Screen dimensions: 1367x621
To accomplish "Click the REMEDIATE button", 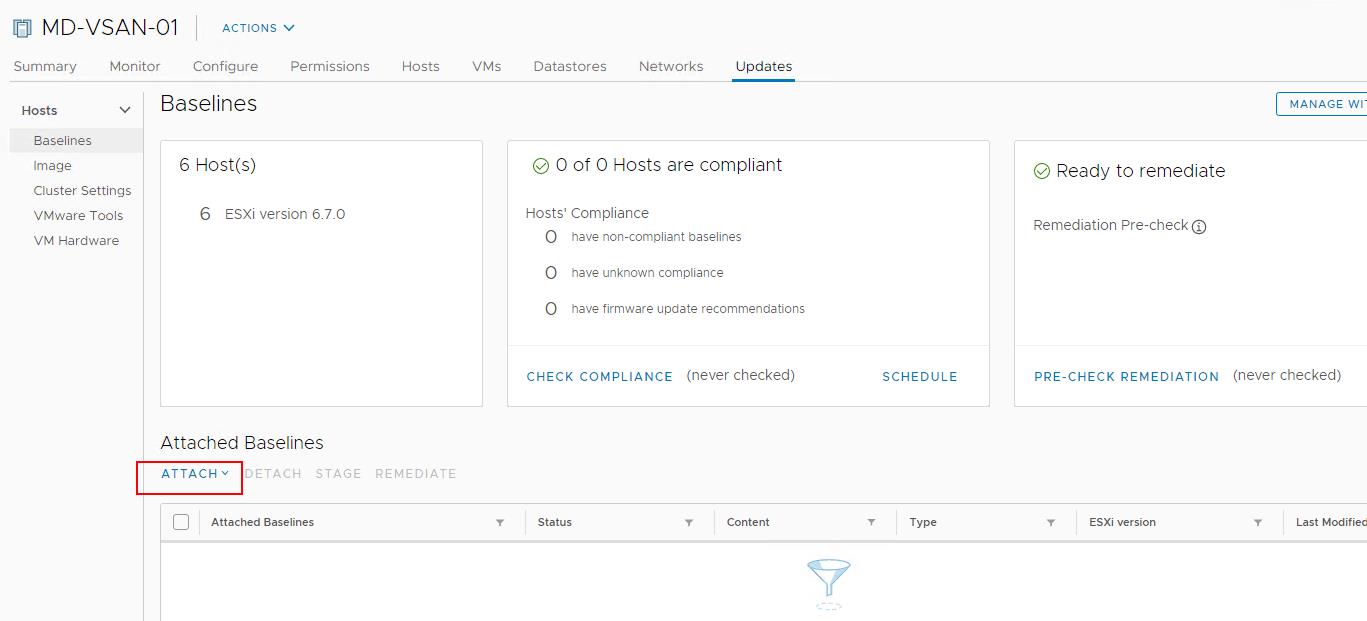I will click(416, 474).
